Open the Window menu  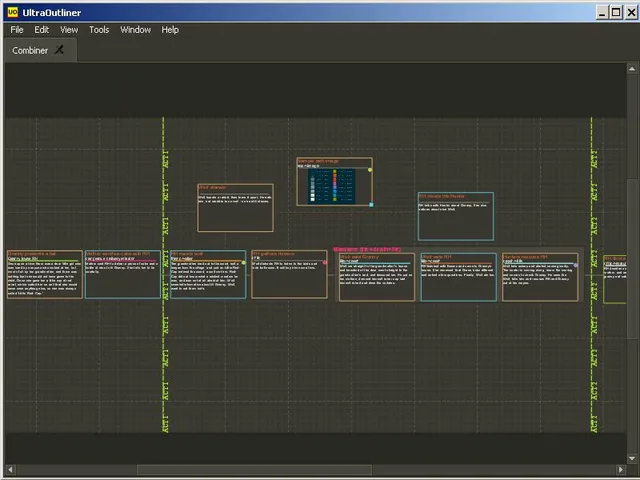[136, 30]
